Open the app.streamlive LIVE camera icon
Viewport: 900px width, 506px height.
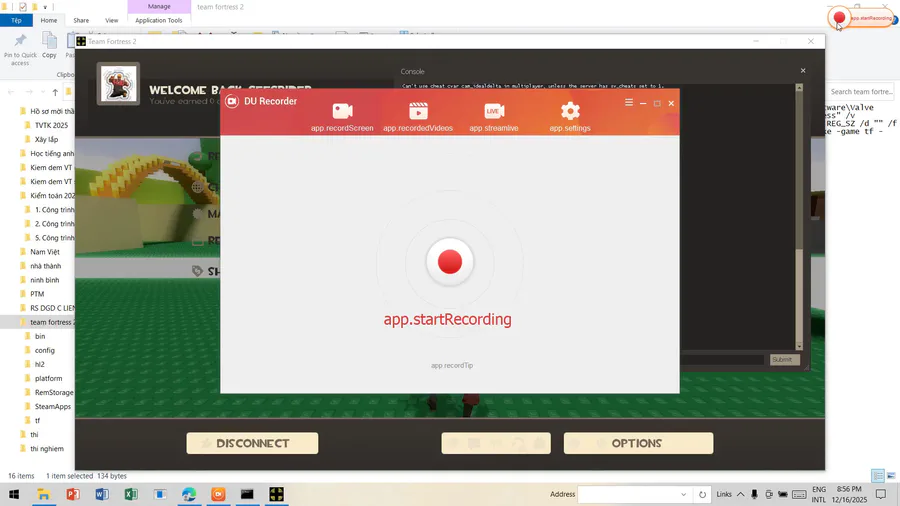(494, 111)
